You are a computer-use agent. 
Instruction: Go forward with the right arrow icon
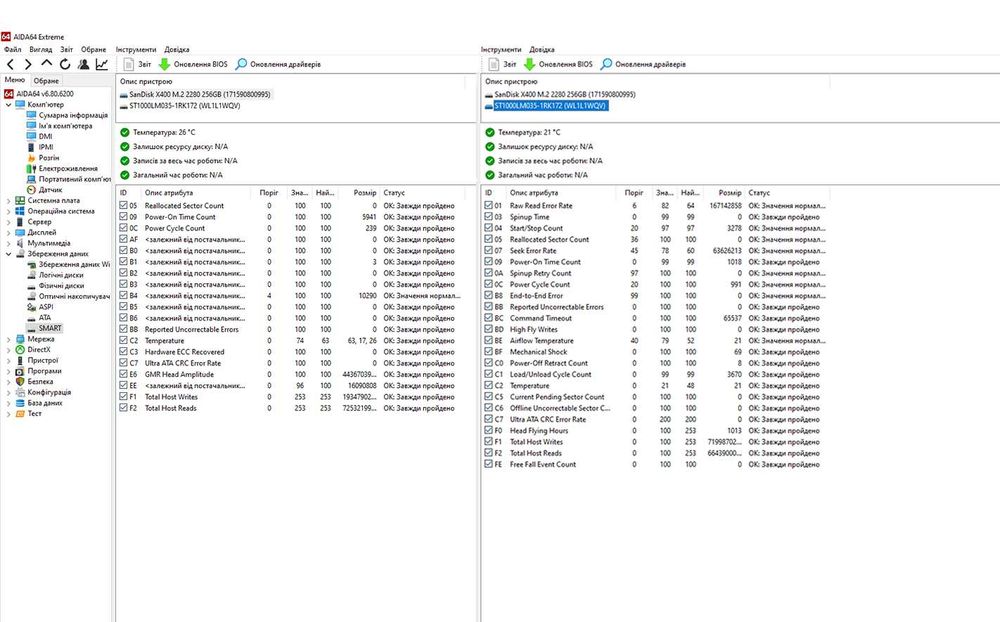point(28,64)
